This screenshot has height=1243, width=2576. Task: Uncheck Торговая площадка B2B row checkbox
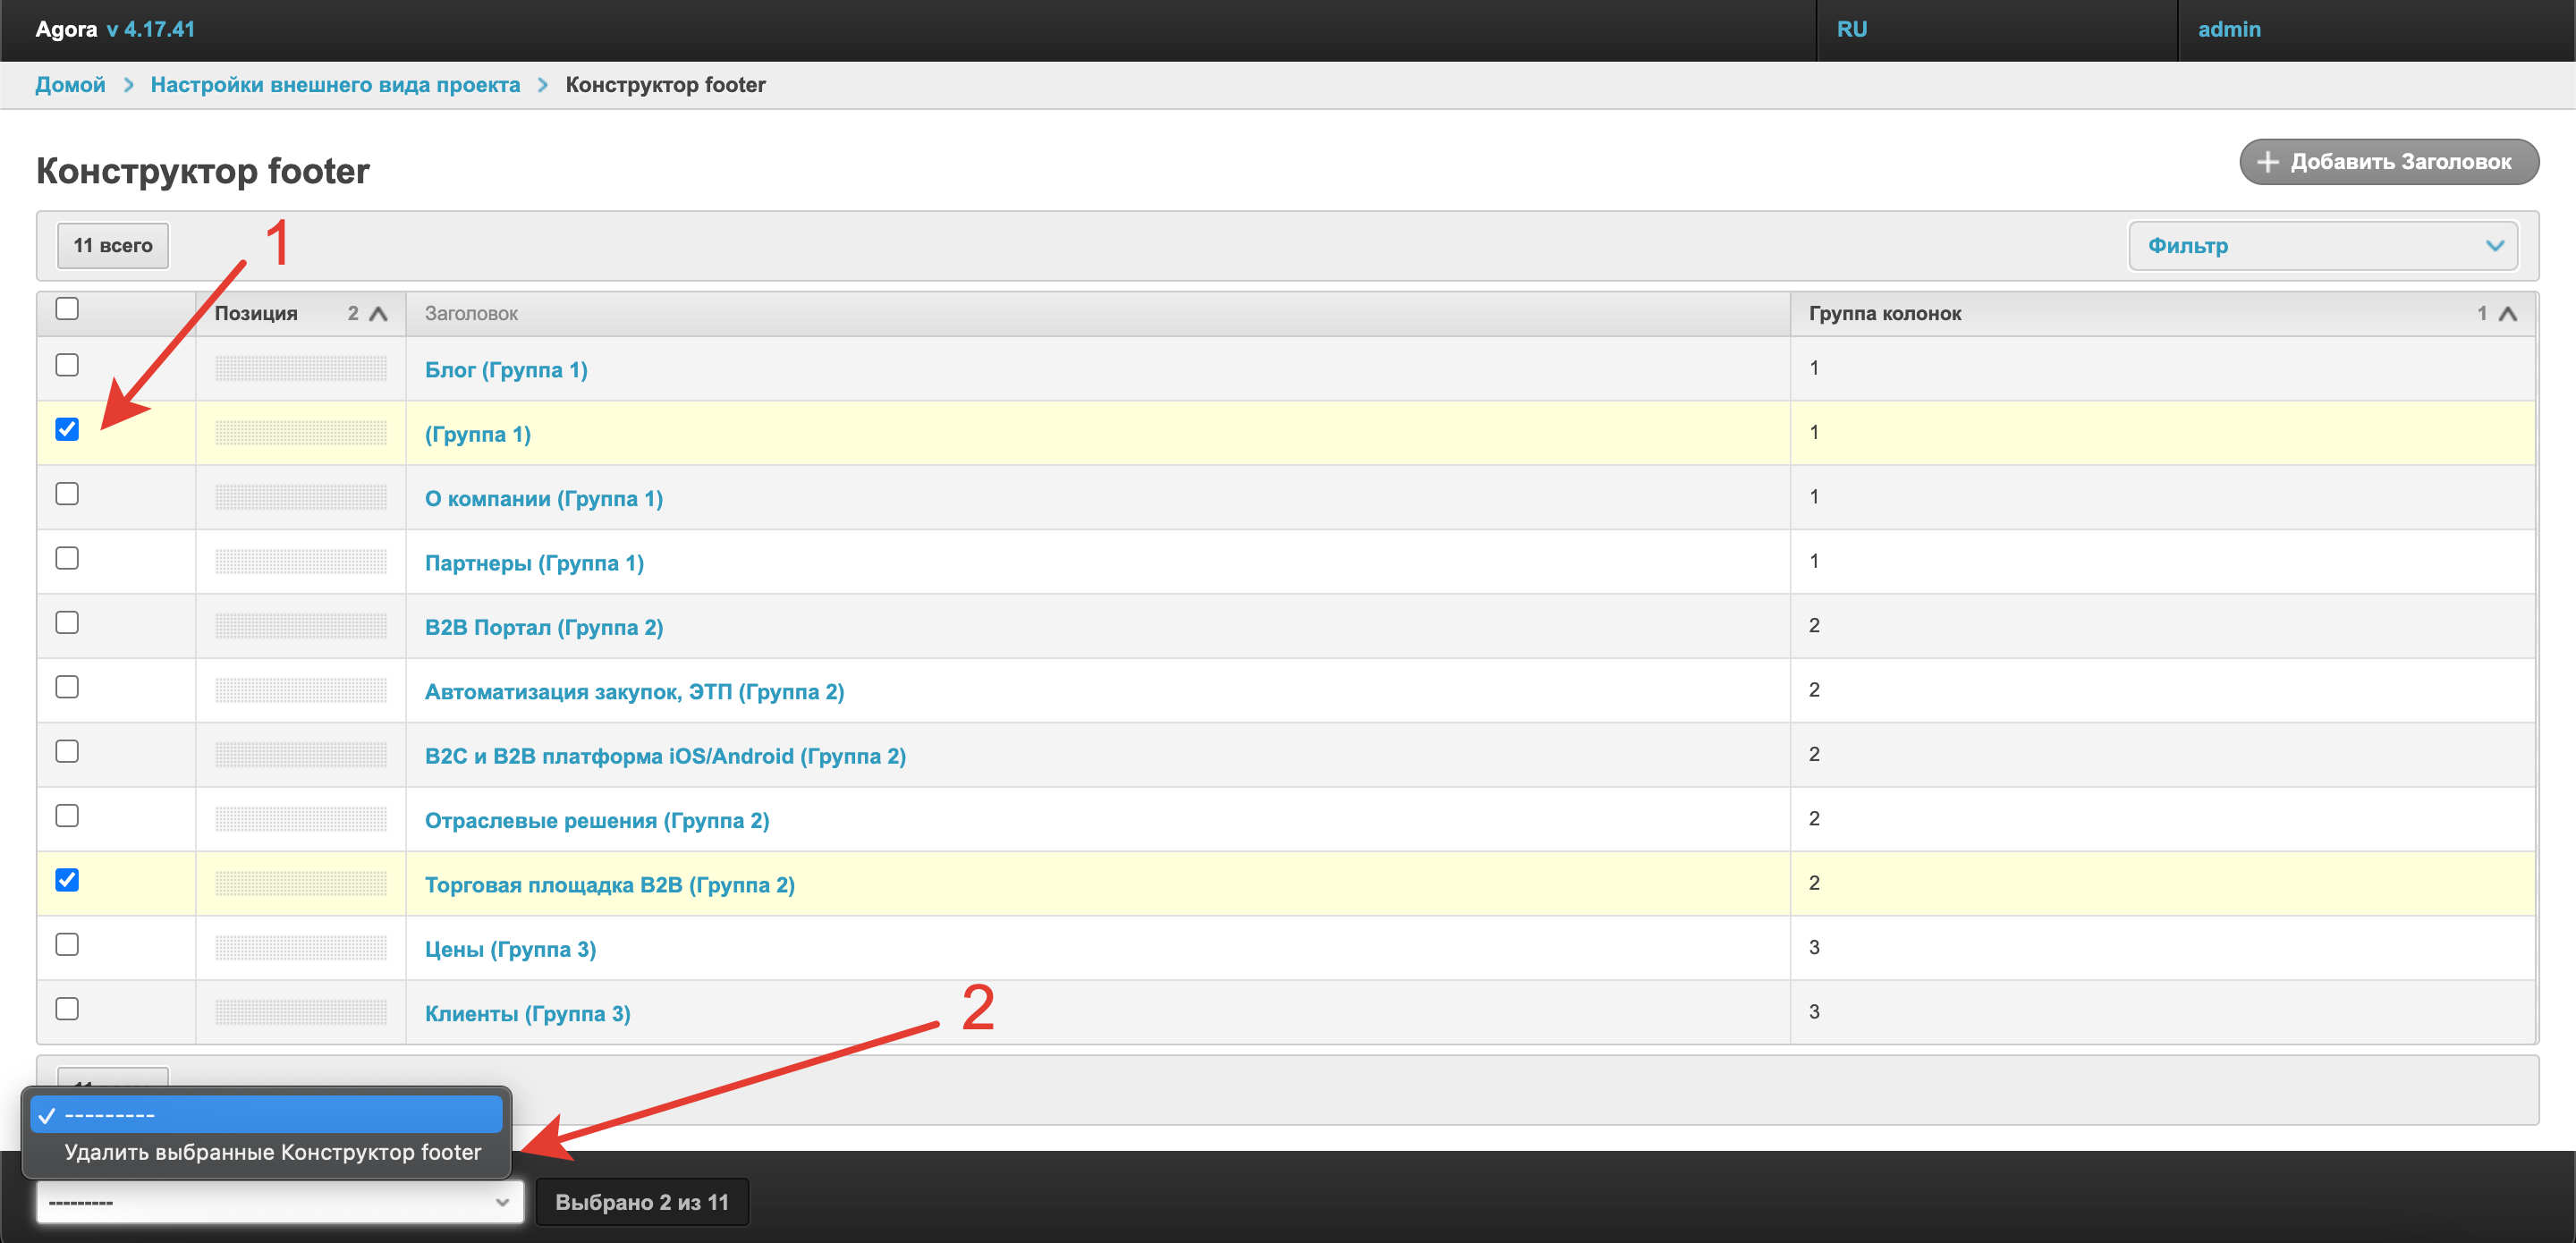(67, 880)
